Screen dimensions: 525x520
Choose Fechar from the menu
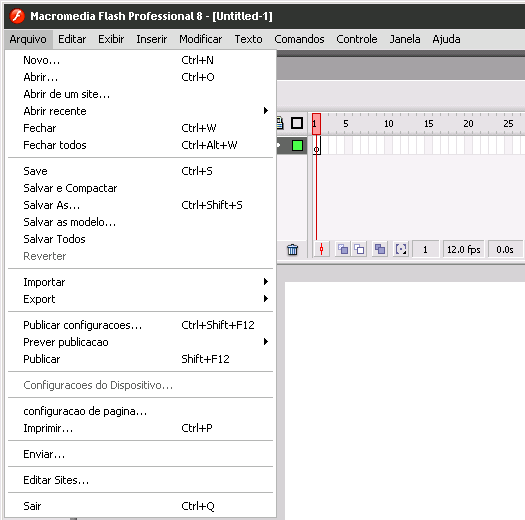(141, 128)
